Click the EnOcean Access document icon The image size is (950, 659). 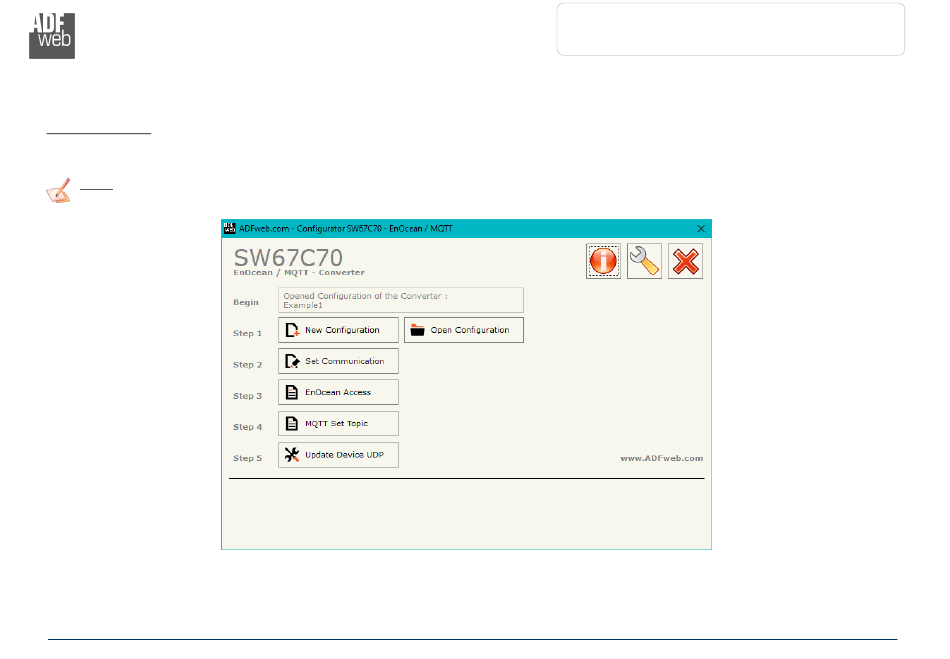tap(292, 392)
